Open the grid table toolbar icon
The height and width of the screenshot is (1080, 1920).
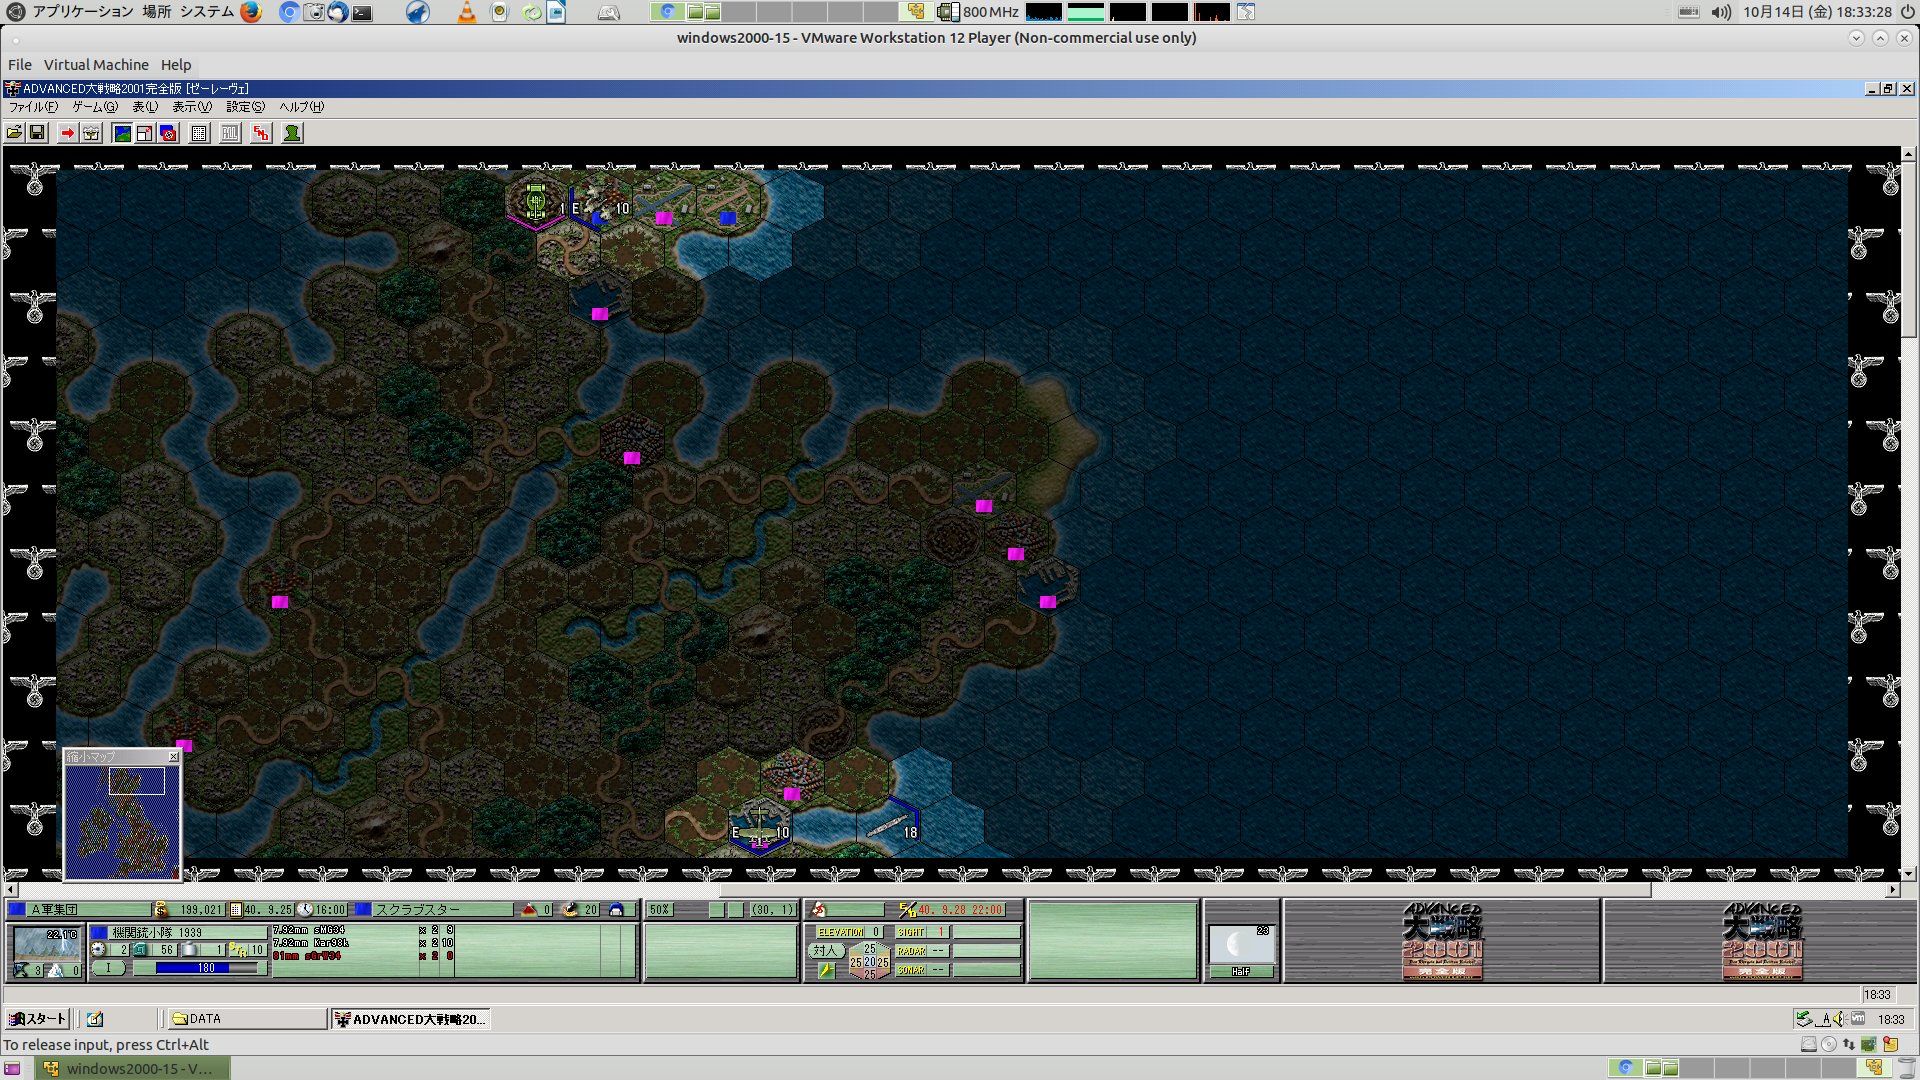199,133
